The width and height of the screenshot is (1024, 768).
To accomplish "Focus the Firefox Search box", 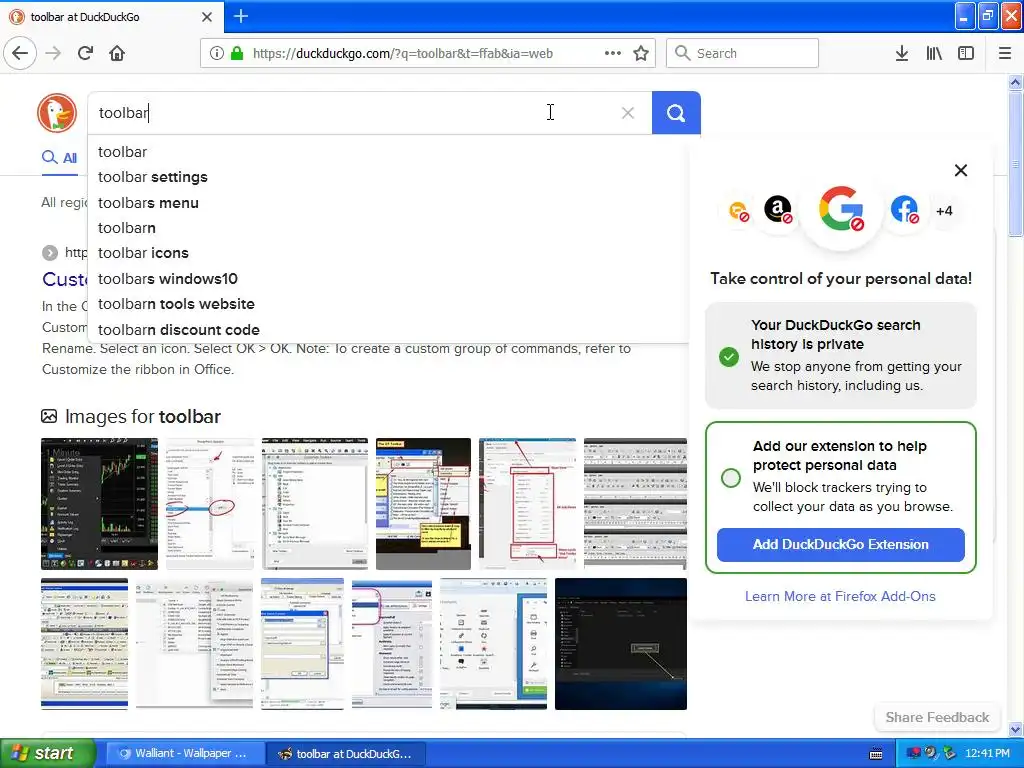I will (743, 53).
